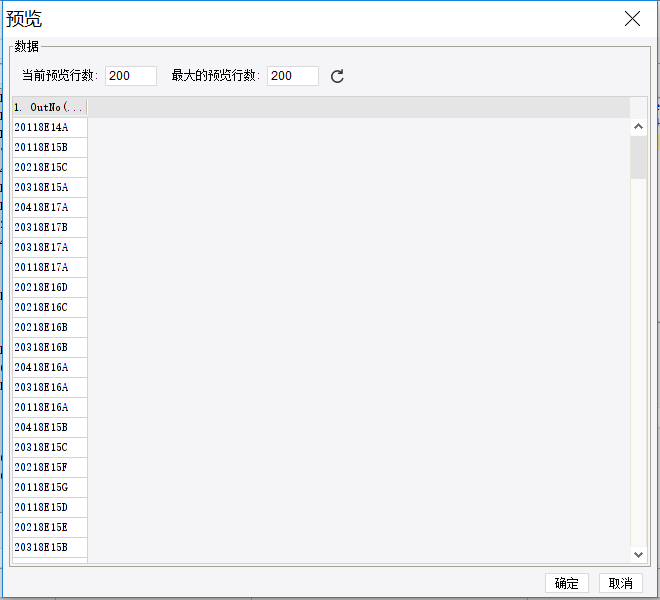Click the vertical scrollbar thumb
660x600 pixels.
pyautogui.click(x=638, y=157)
